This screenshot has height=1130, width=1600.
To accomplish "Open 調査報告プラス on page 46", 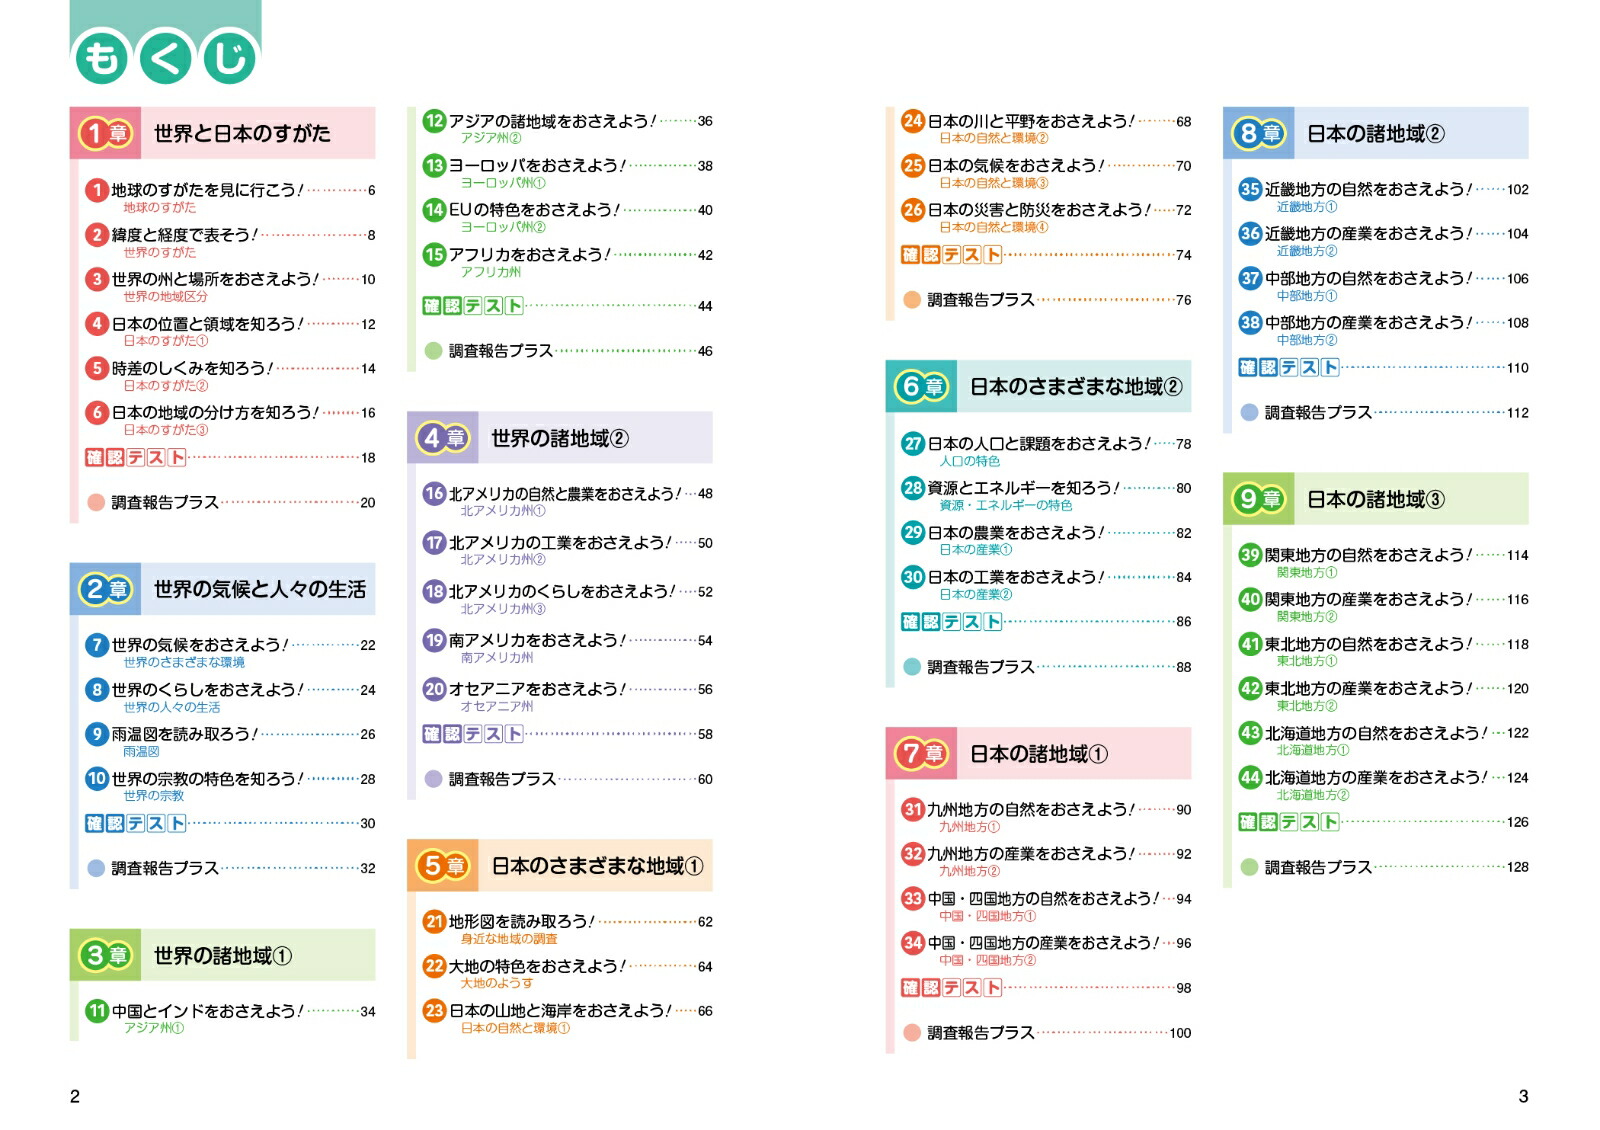I will click(500, 351).
